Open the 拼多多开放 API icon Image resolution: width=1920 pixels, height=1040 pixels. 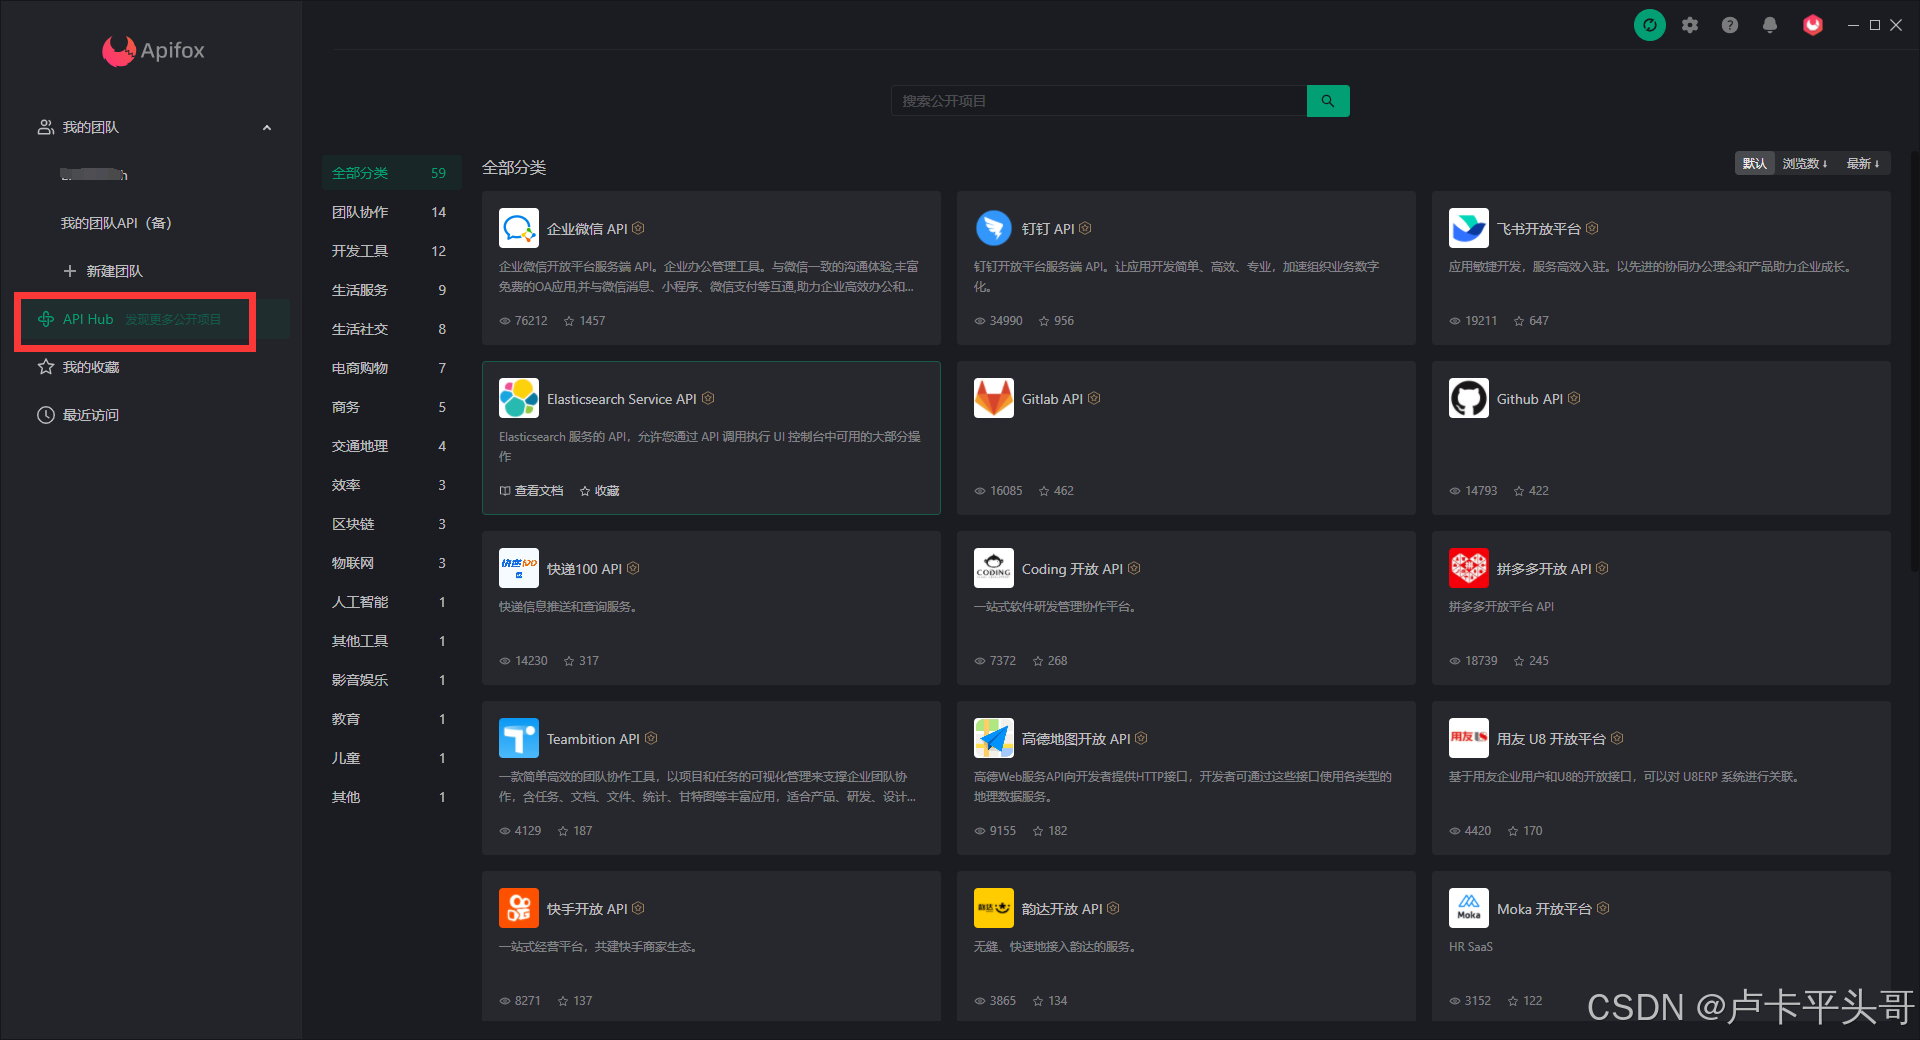pos(1469,568)
